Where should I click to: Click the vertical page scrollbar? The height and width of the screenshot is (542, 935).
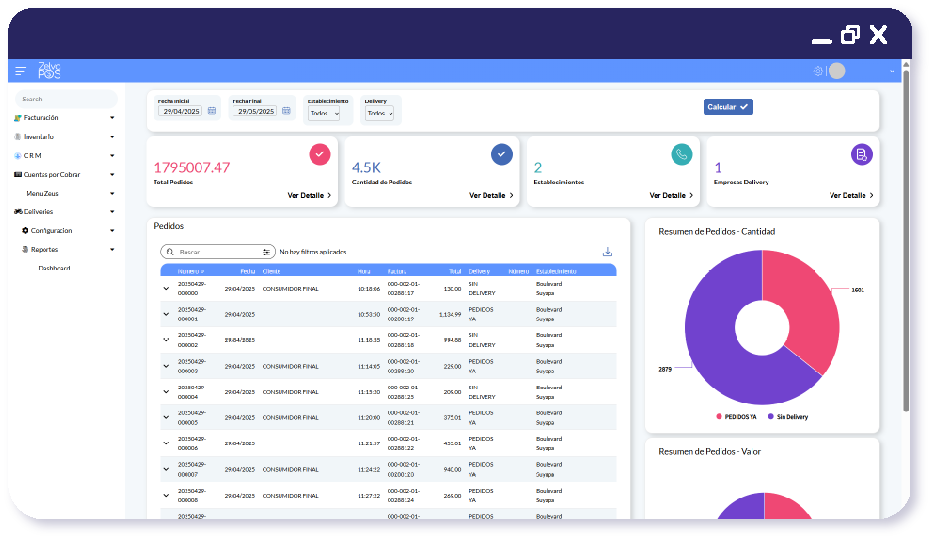click(x=906, y=239)
